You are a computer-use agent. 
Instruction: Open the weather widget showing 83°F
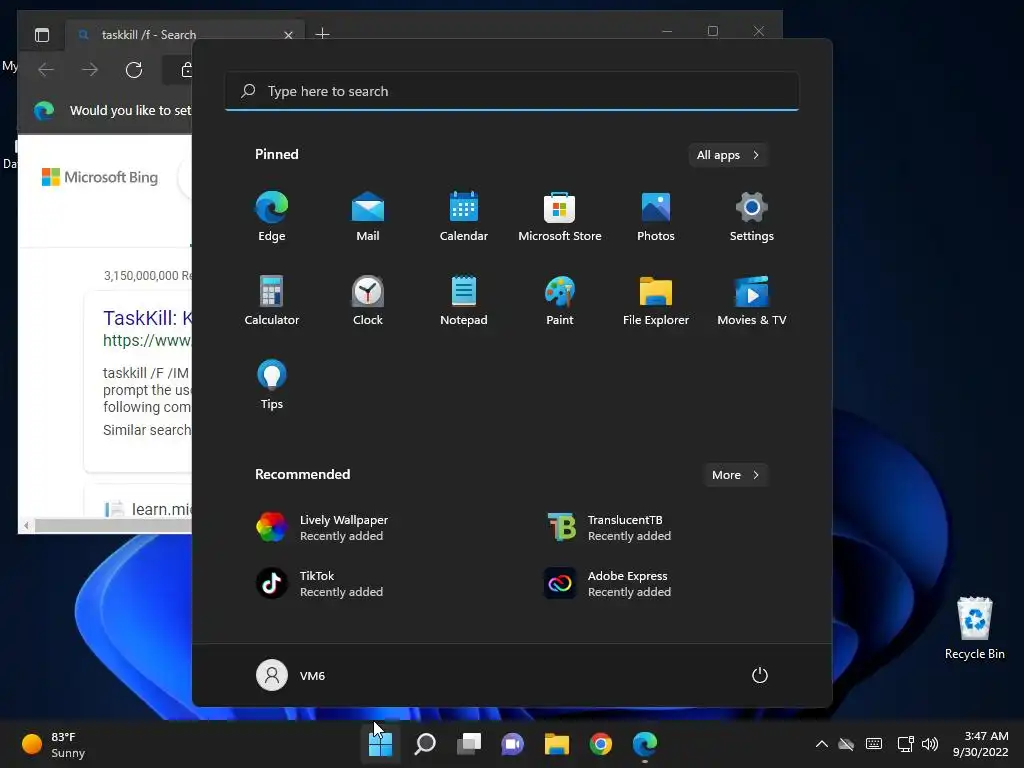tap(54, 744)
